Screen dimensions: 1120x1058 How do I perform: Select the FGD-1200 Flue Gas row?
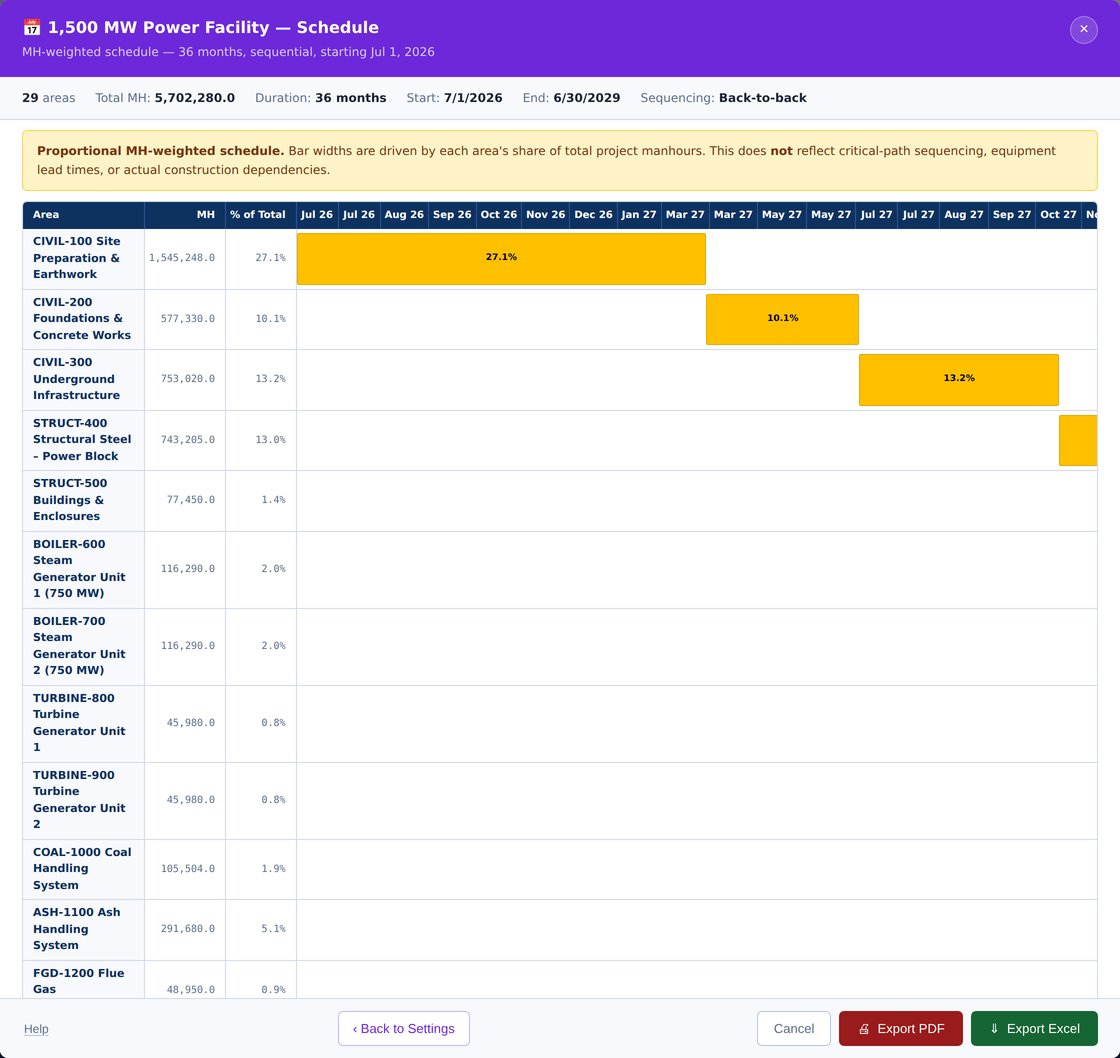(x=560, y=979)
